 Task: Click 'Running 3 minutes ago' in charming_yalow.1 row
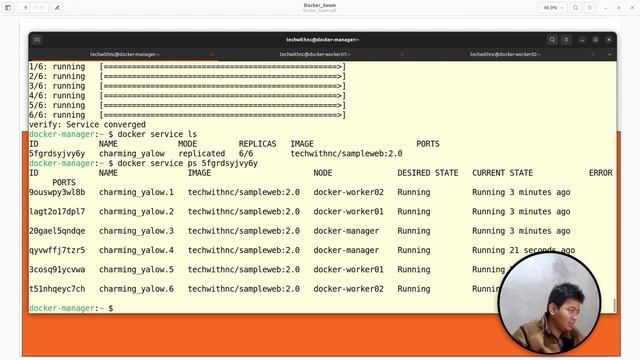click(521, 192)
